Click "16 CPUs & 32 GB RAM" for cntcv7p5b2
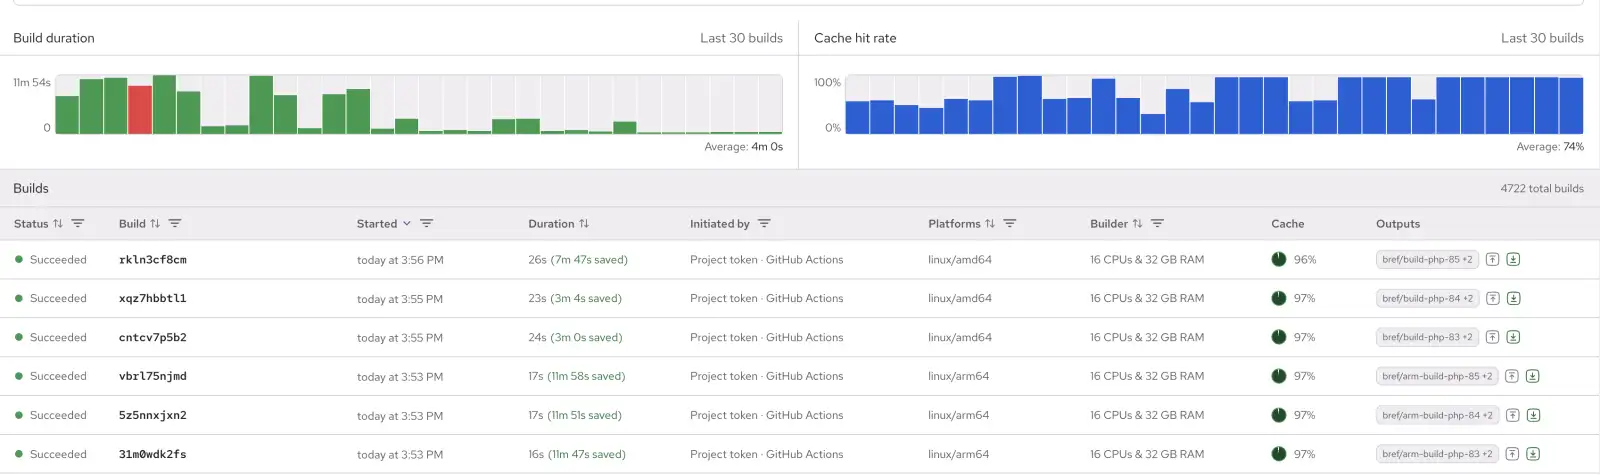The height and width of the screenshot is (475, 1600). point(1147,337)
